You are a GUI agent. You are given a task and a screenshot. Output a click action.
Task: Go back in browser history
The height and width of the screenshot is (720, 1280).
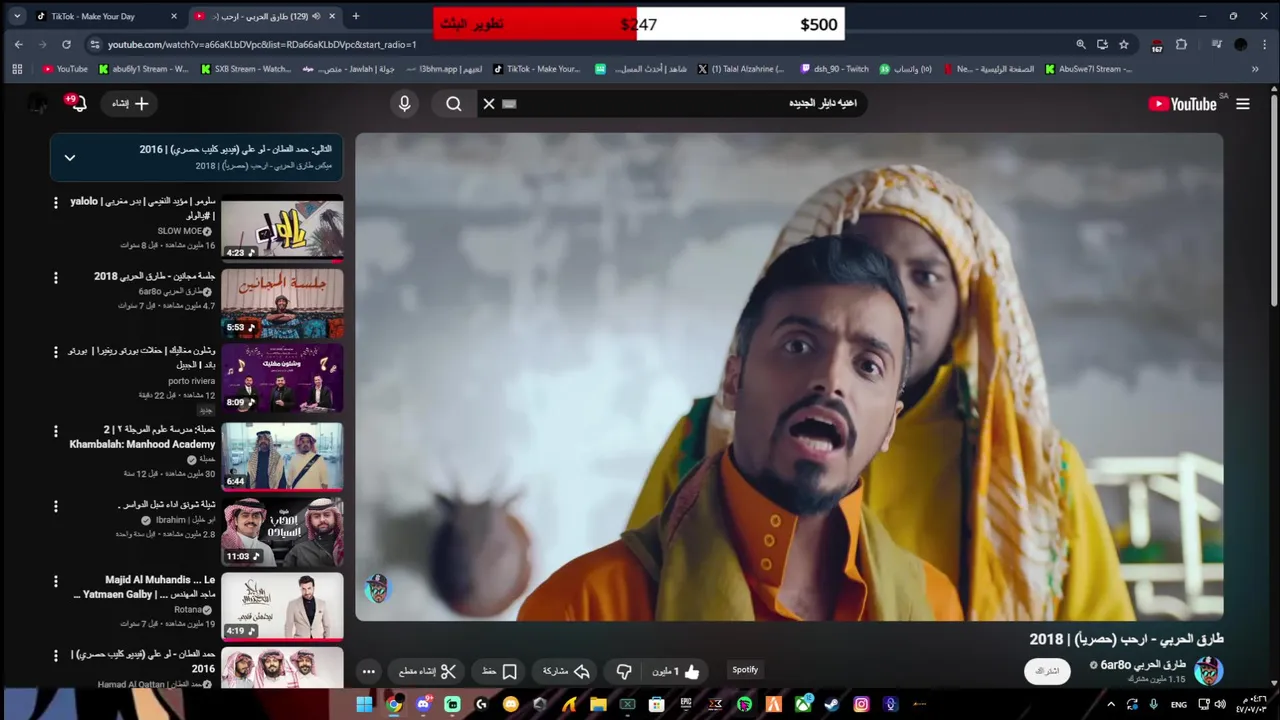click(x=18, y=44)
